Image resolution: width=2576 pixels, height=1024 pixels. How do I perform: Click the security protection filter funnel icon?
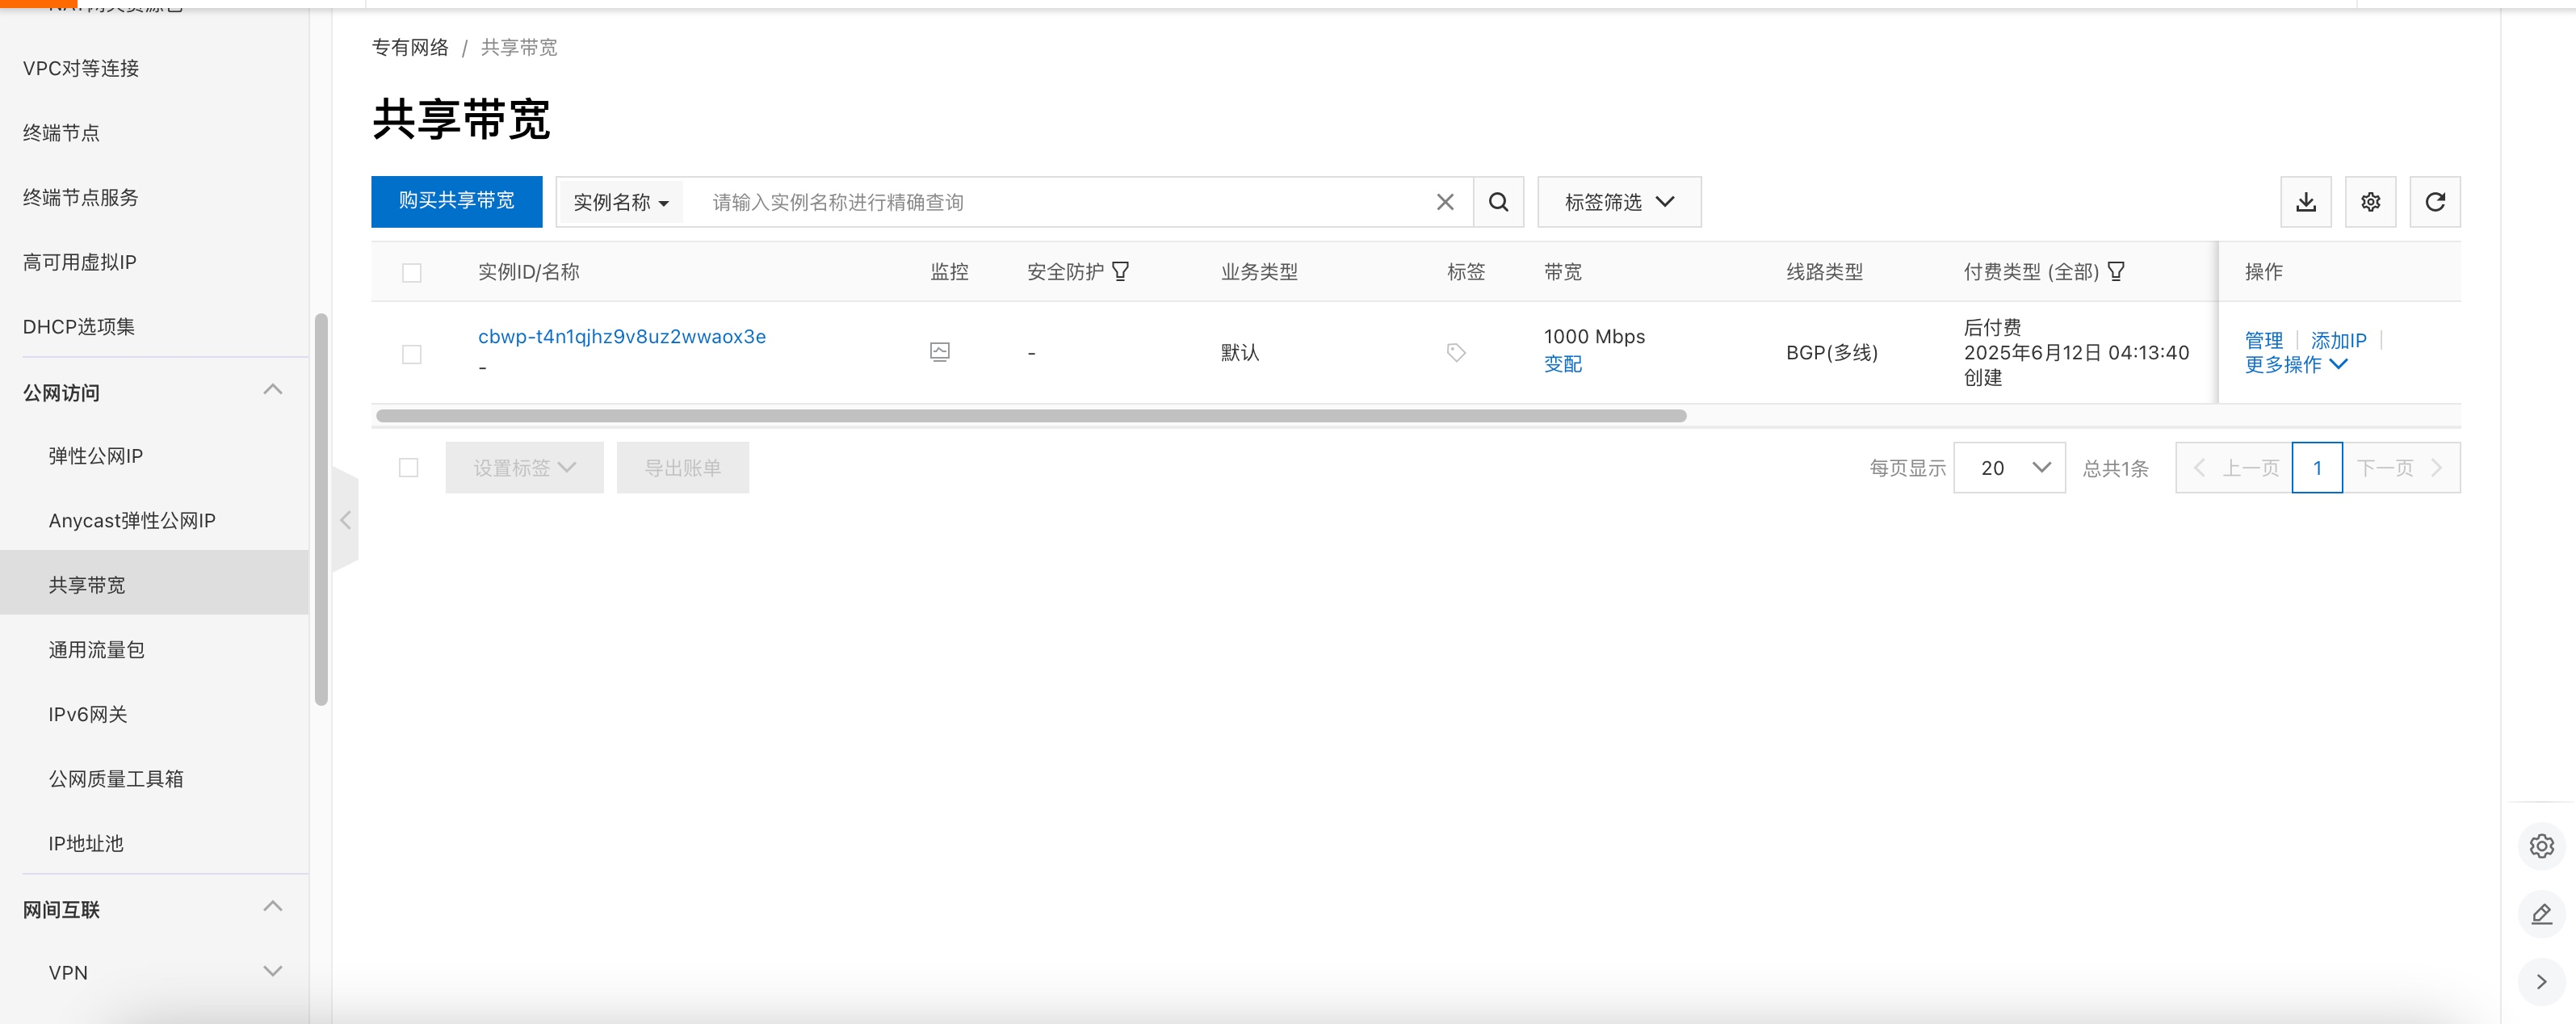(x=1120, y=271)
